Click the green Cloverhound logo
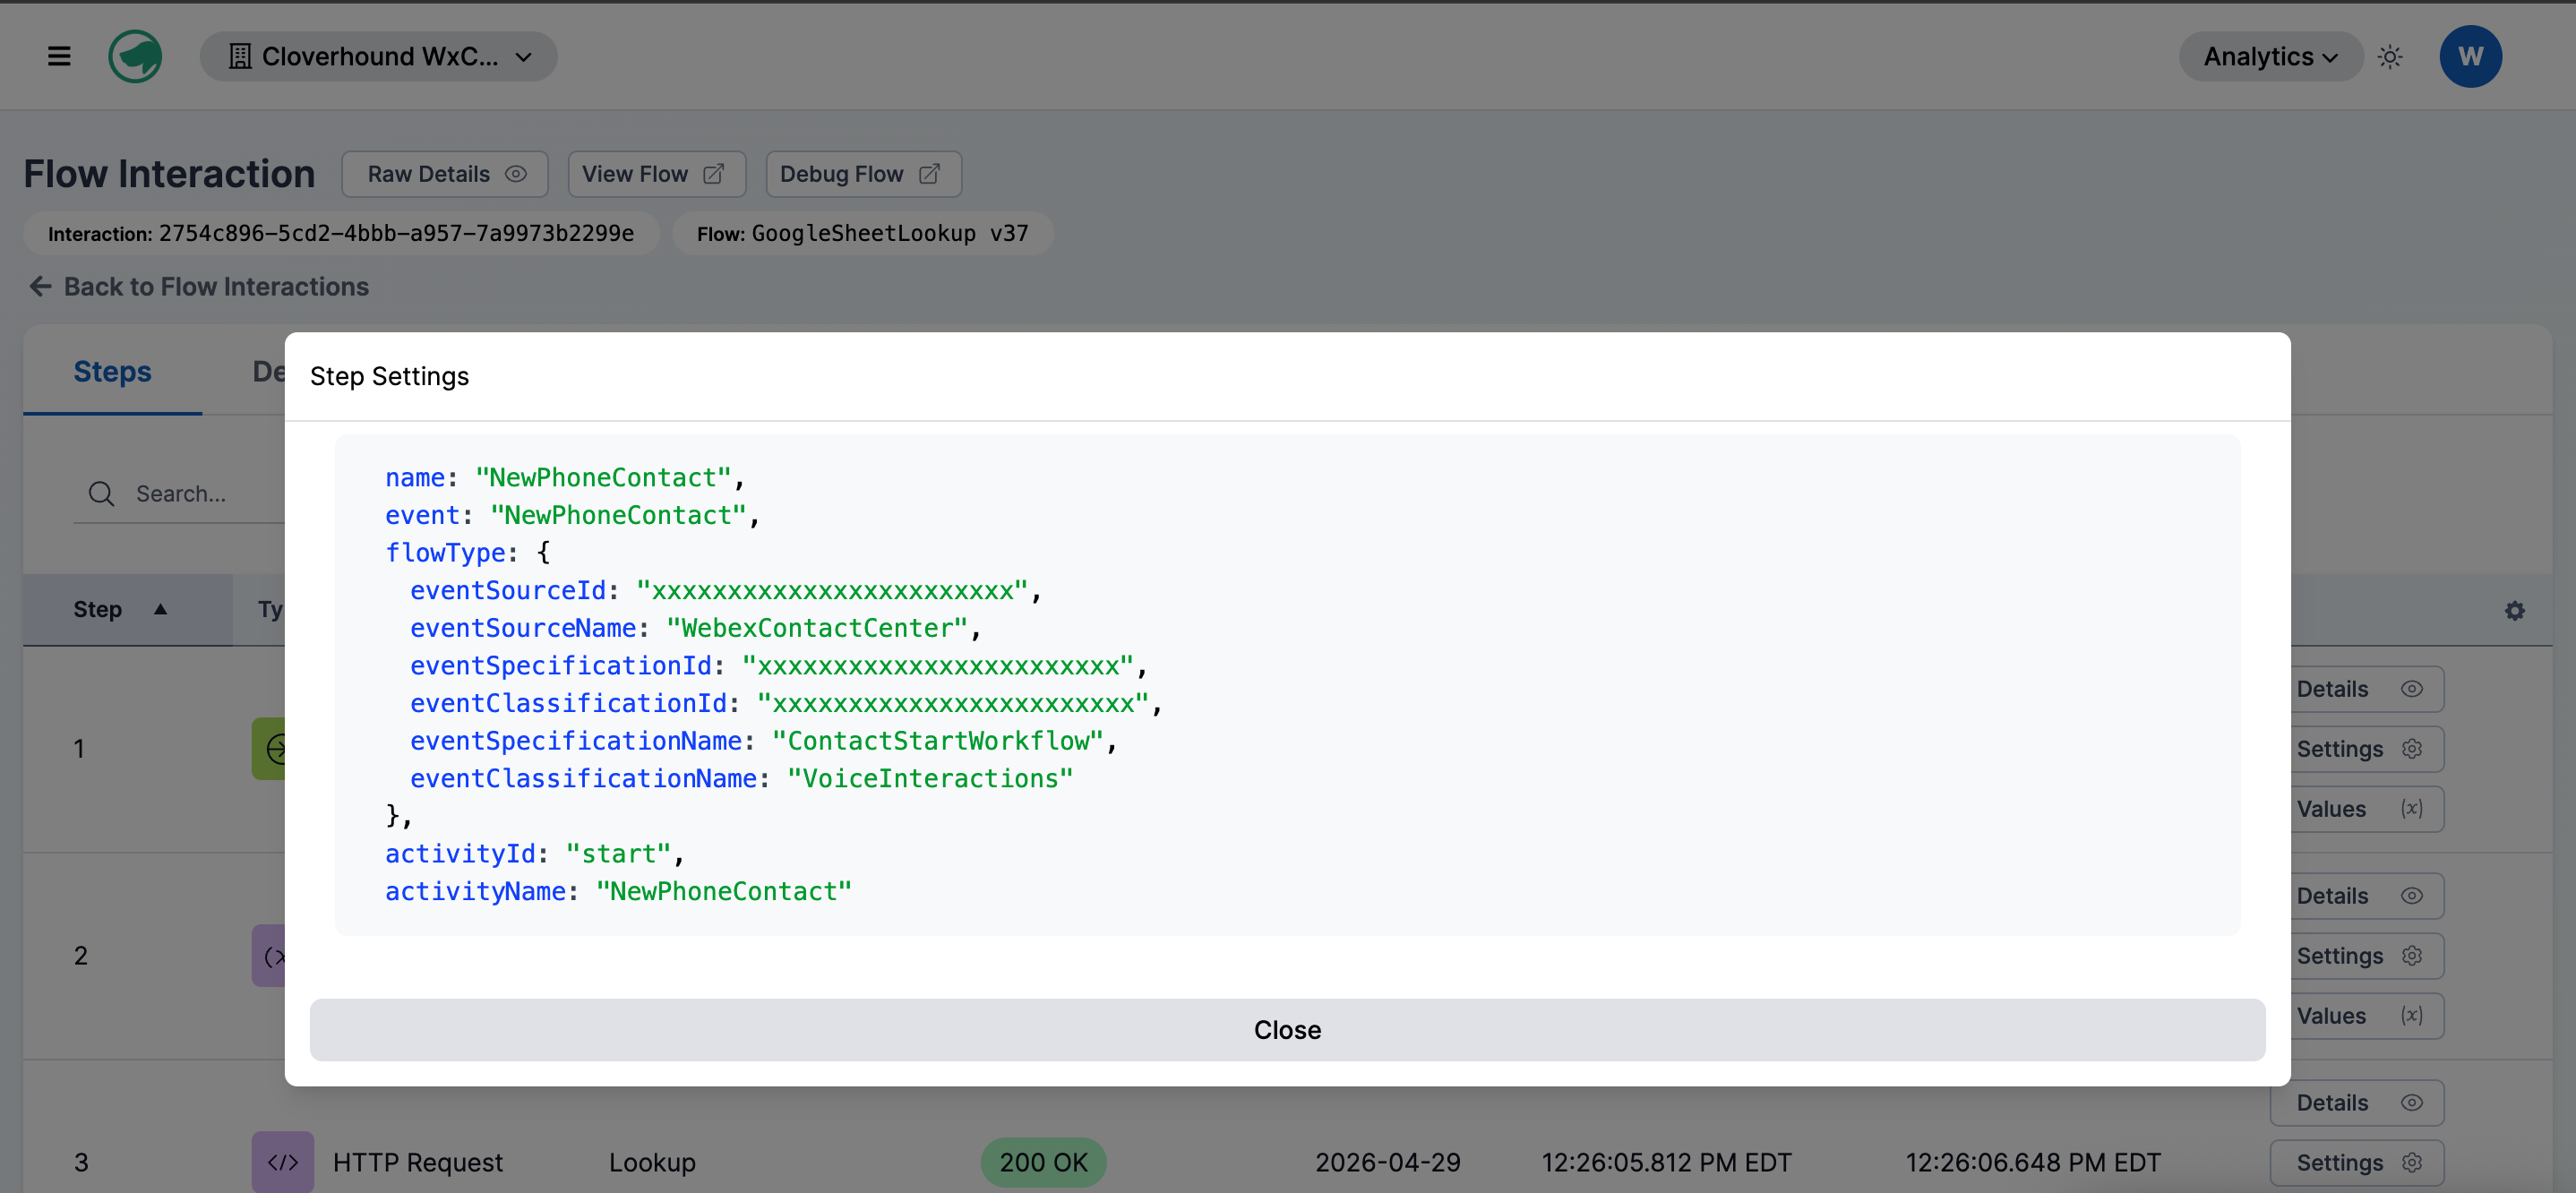 pos(135,57)
